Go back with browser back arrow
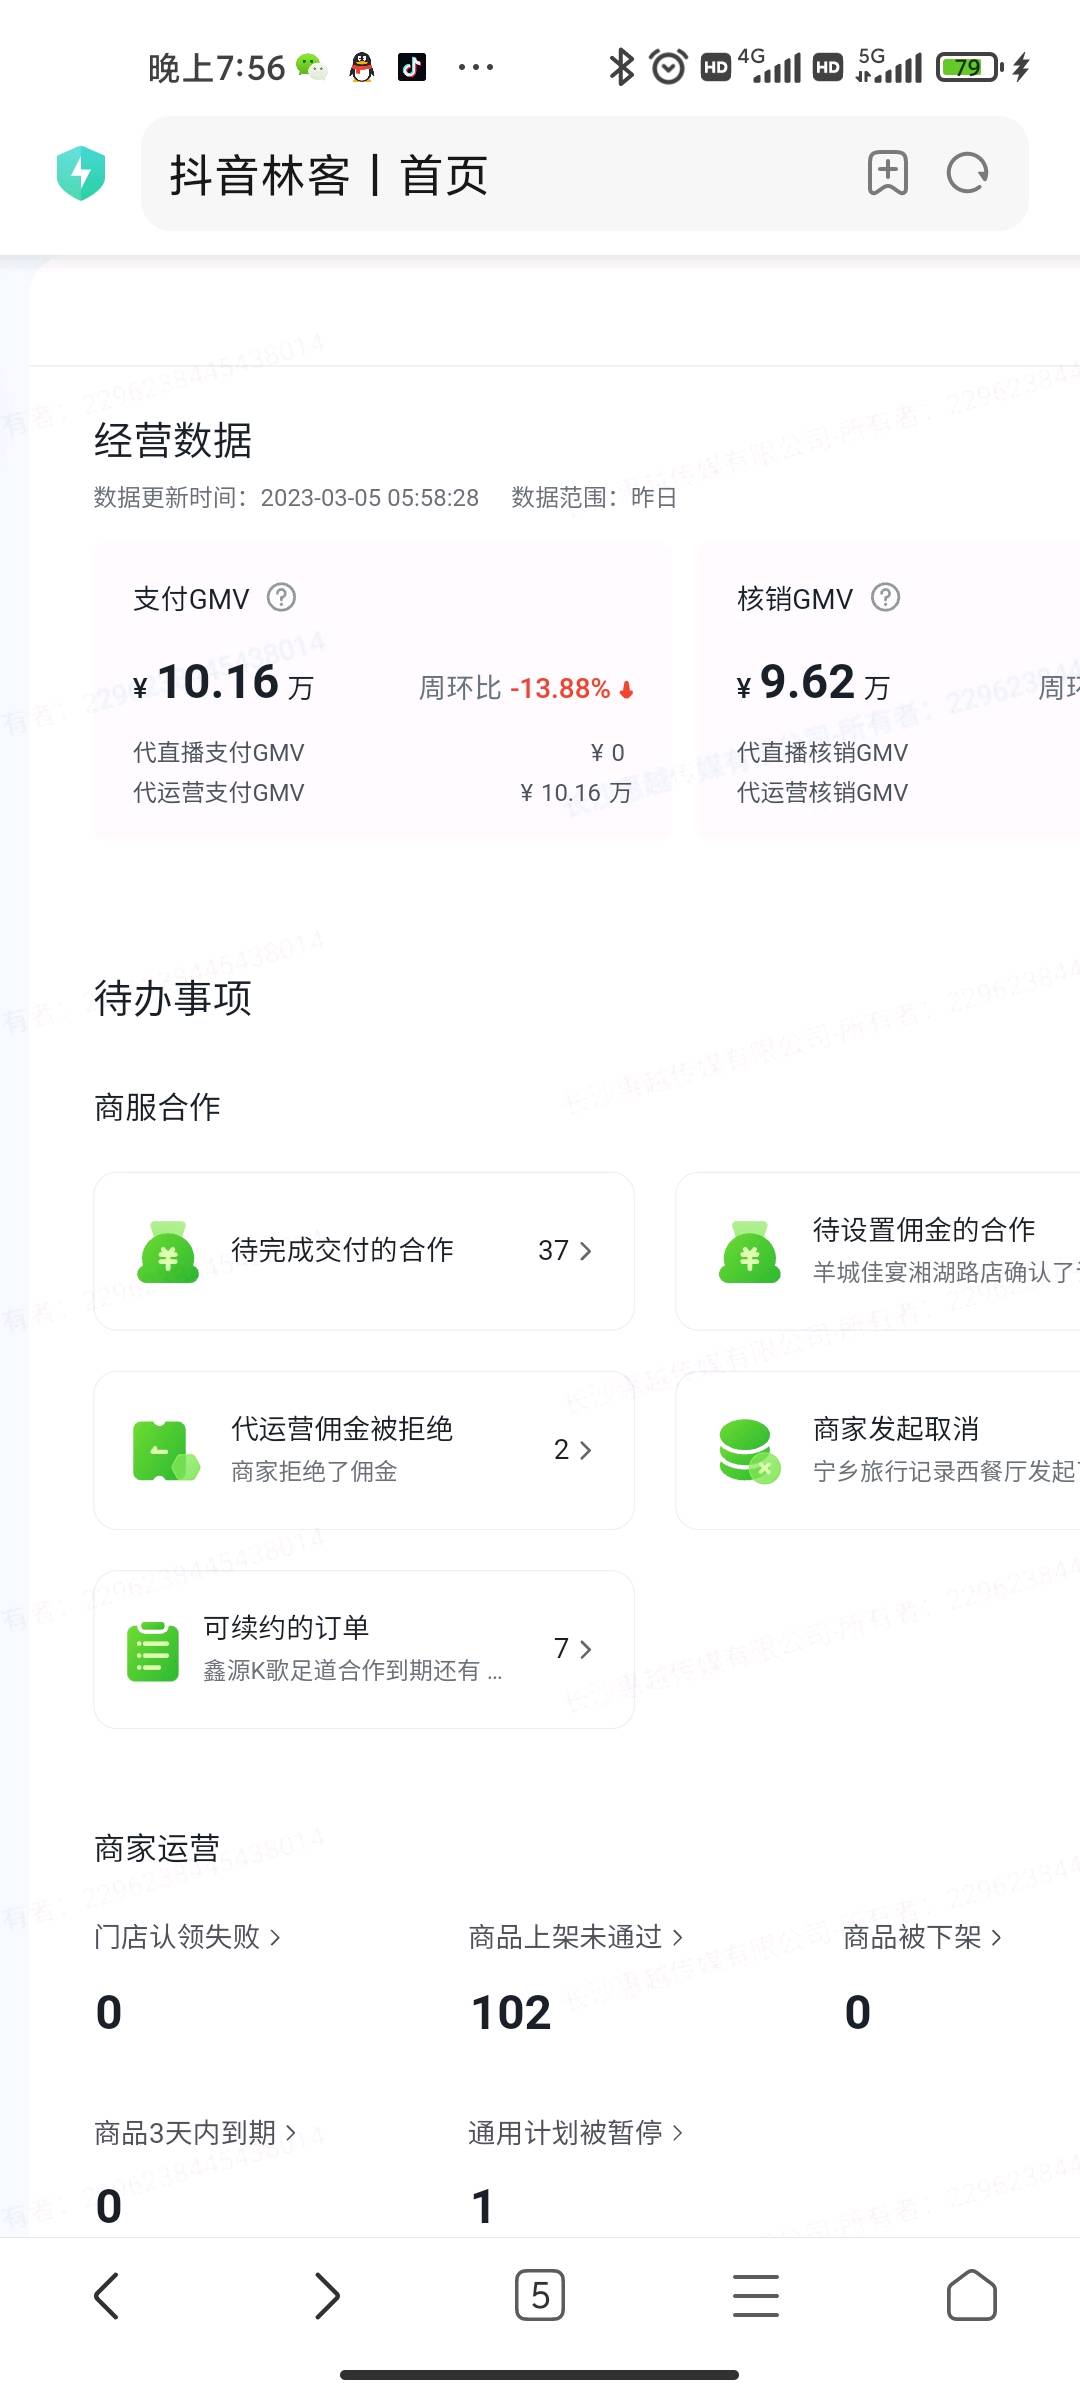 [107, 2295]
